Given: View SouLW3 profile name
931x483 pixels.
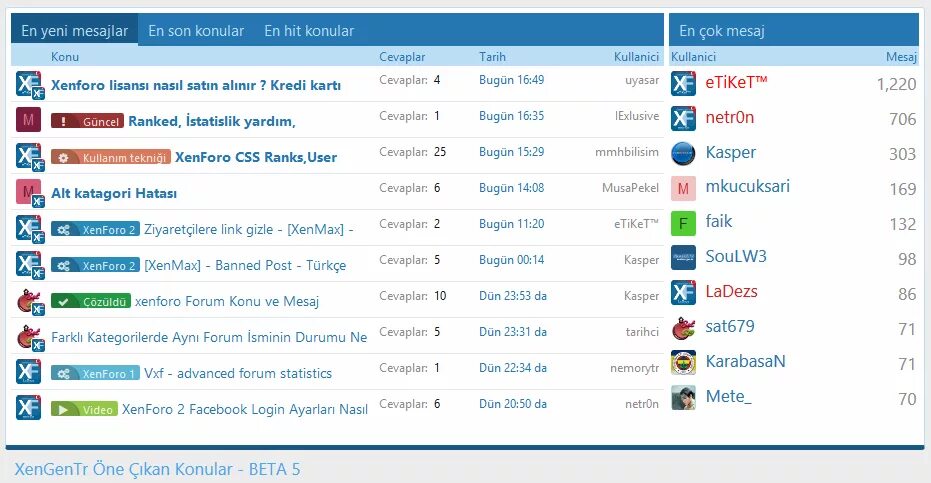Looking at the screenshot, I should 736,256.
